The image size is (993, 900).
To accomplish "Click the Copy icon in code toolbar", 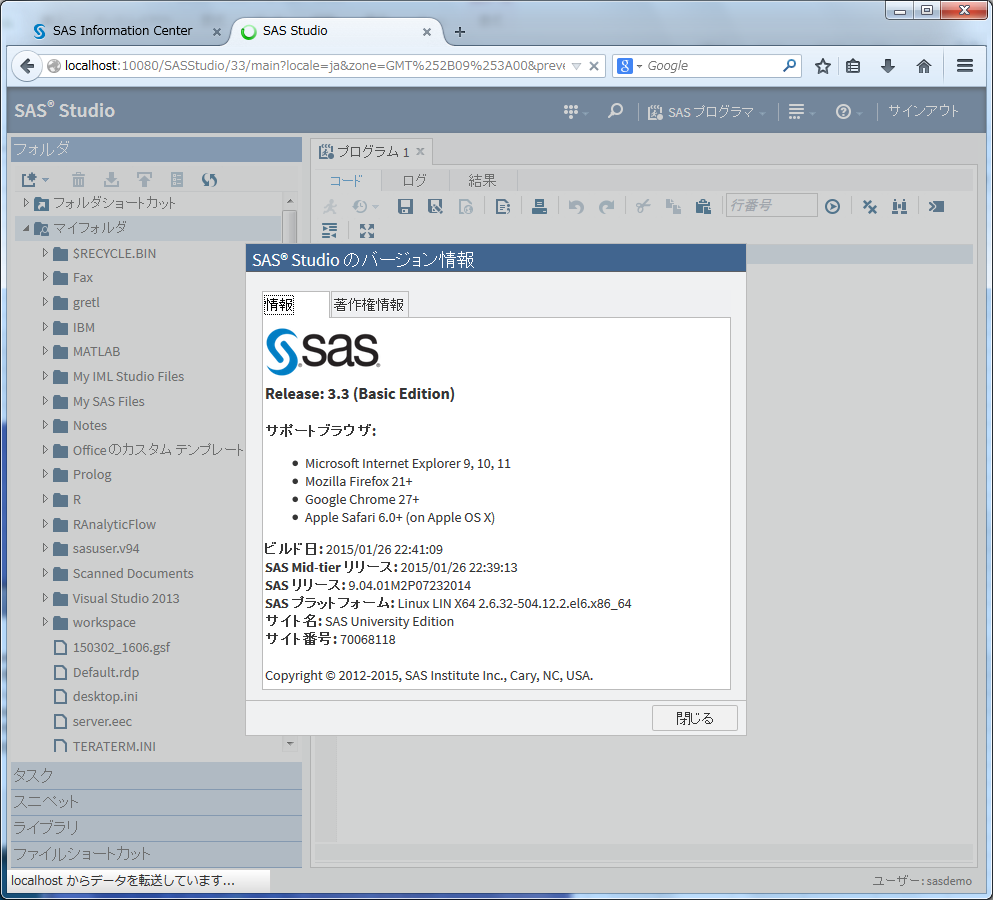I will [673, 206].
